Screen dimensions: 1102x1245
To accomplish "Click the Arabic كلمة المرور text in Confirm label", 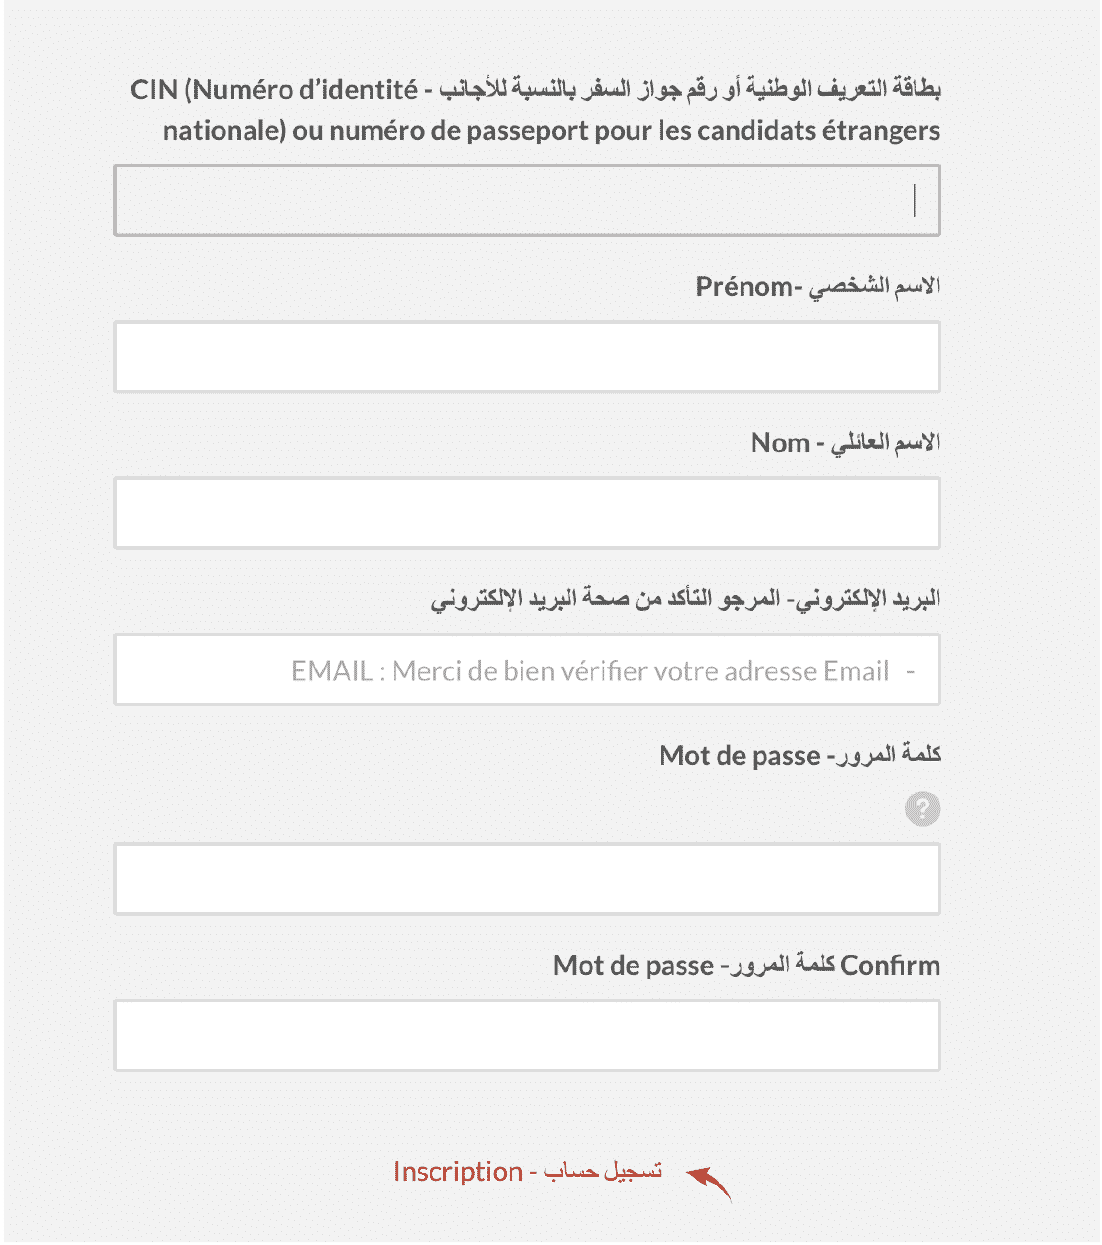I will tap(781, 965).
